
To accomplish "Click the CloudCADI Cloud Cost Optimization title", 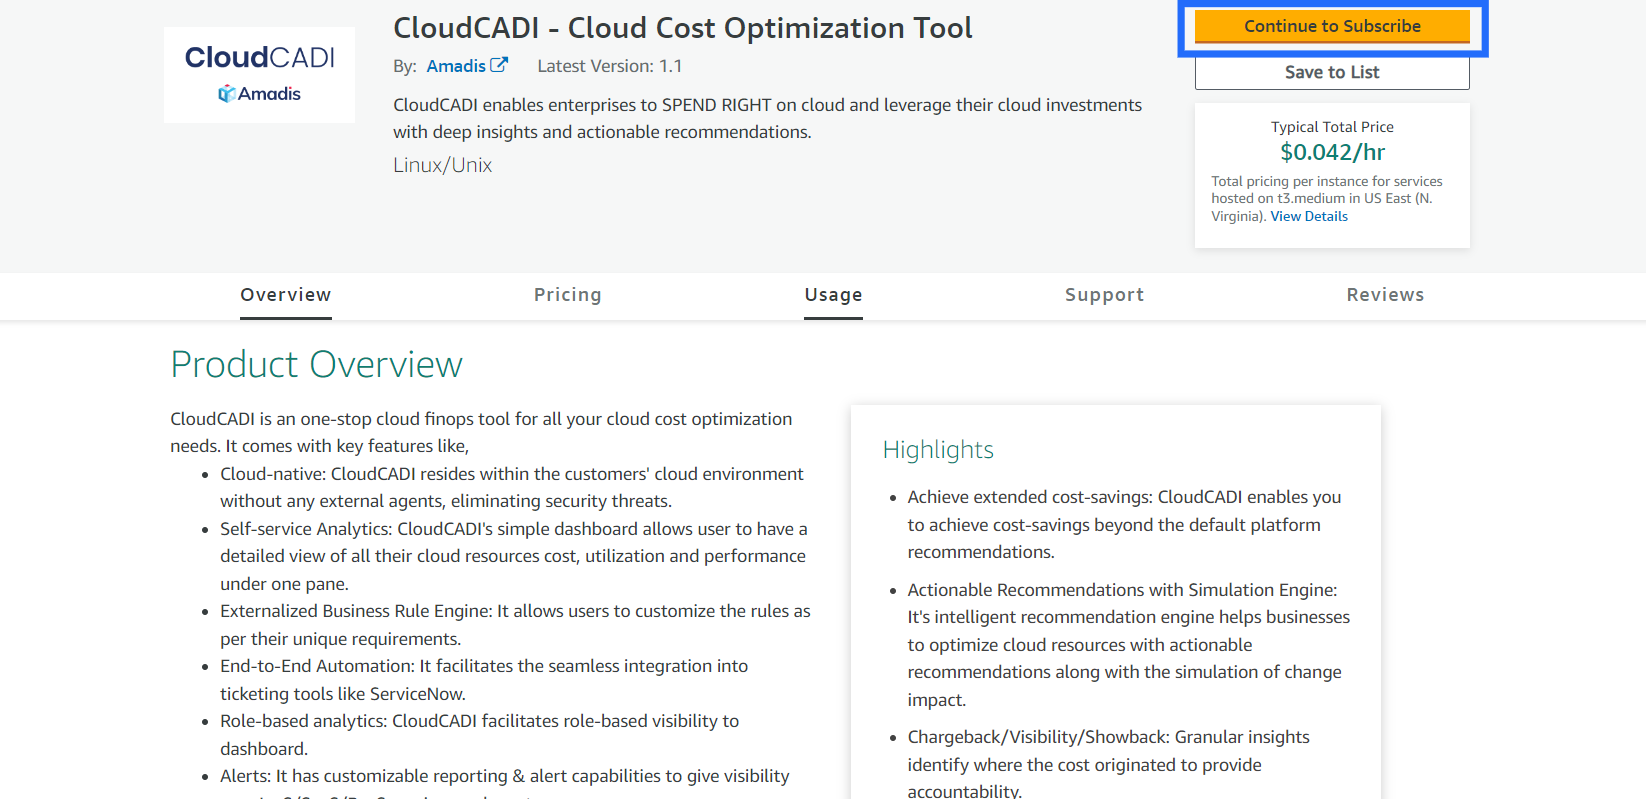I will [x=682, y=28].
